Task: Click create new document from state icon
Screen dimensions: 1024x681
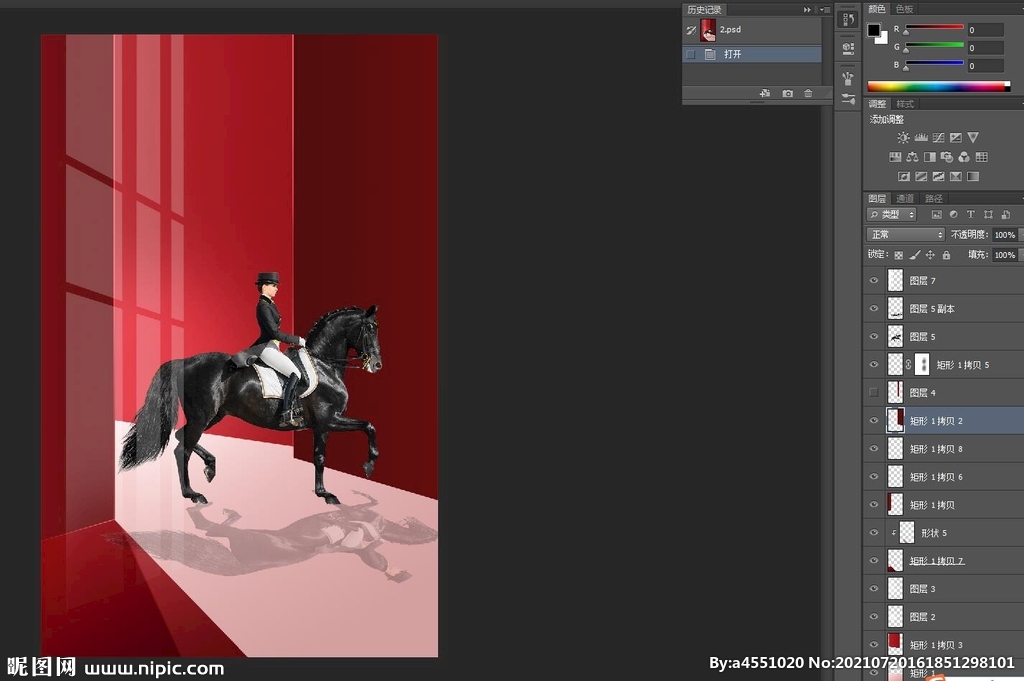Action: tap(765, 94)
